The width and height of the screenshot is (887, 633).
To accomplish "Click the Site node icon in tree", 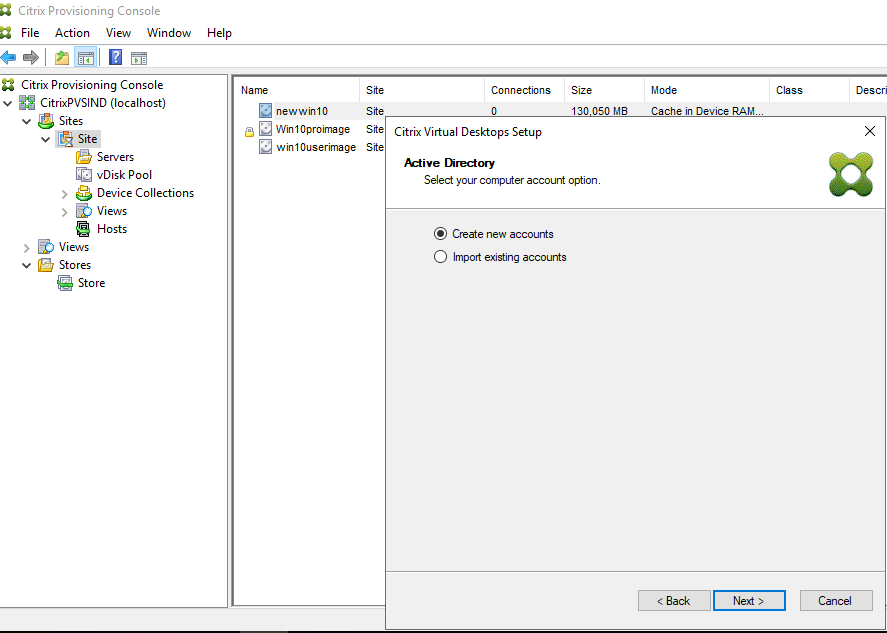I will tap(65, 139).
